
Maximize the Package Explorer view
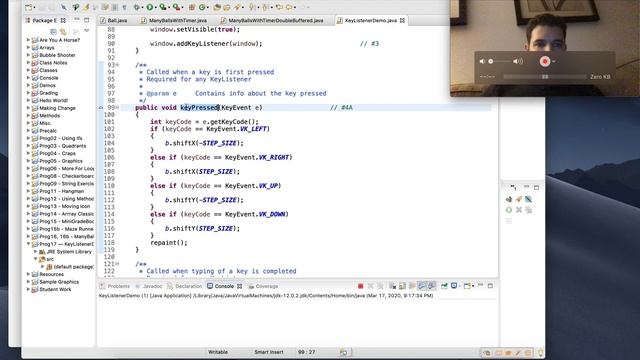87,20
